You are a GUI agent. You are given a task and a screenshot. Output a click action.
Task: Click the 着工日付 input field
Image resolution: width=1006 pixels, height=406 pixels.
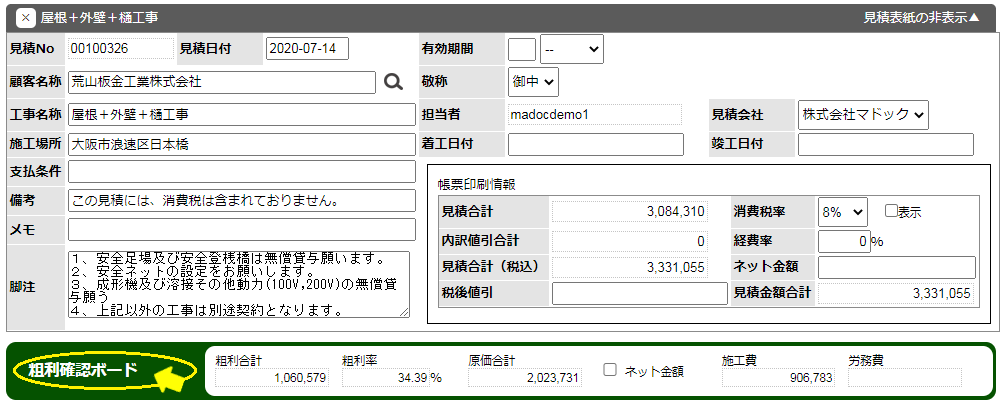pos(593,144)
